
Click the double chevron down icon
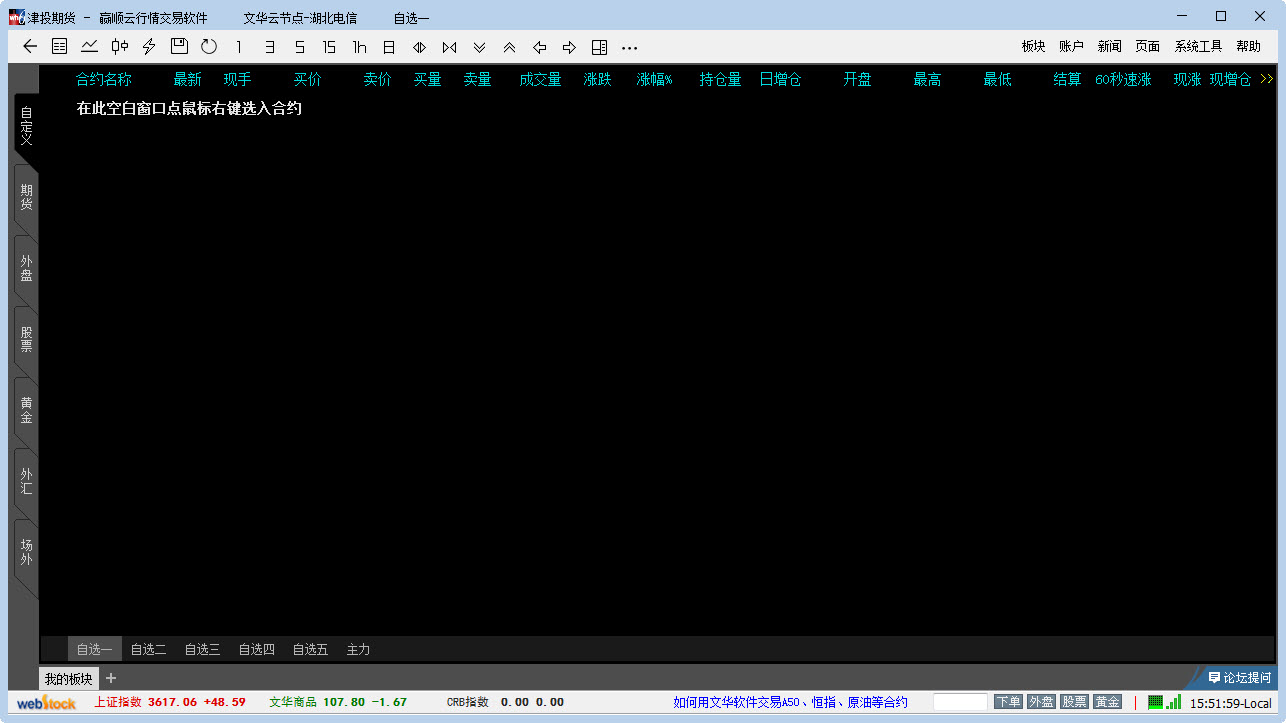(x=479, y=46)
